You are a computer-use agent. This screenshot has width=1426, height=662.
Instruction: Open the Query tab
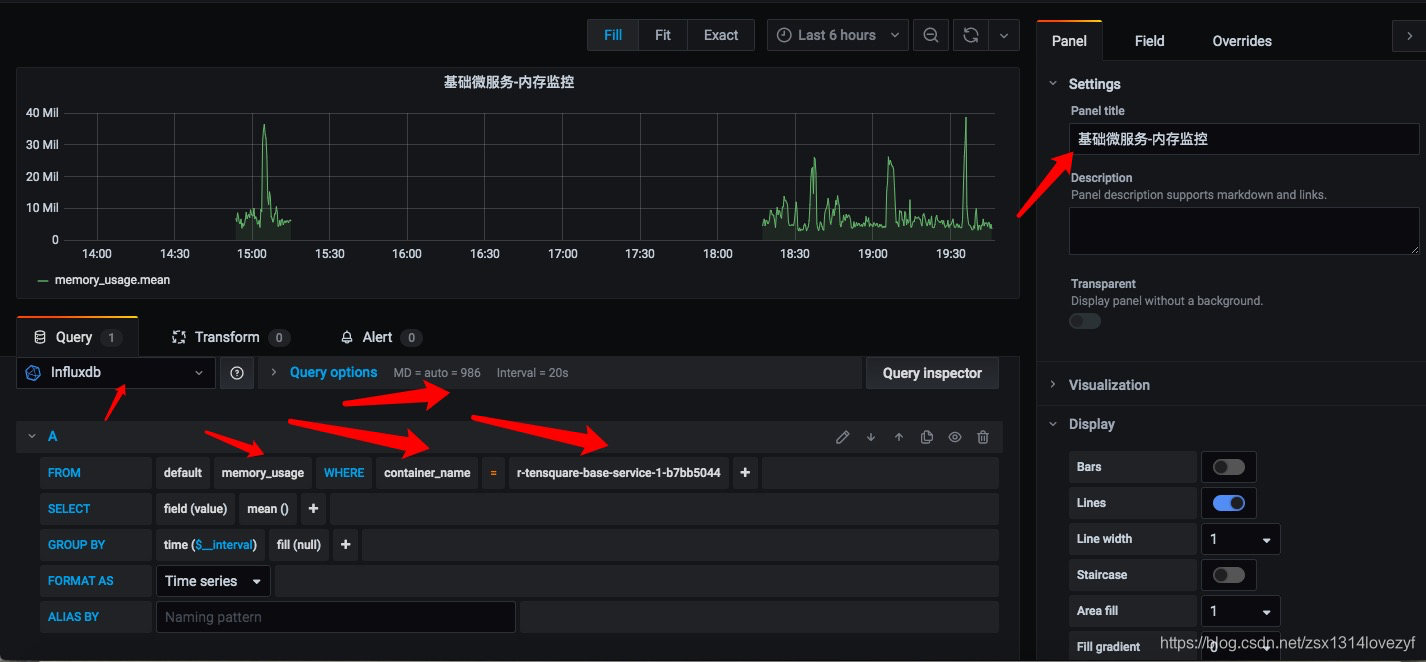[77, 337]
